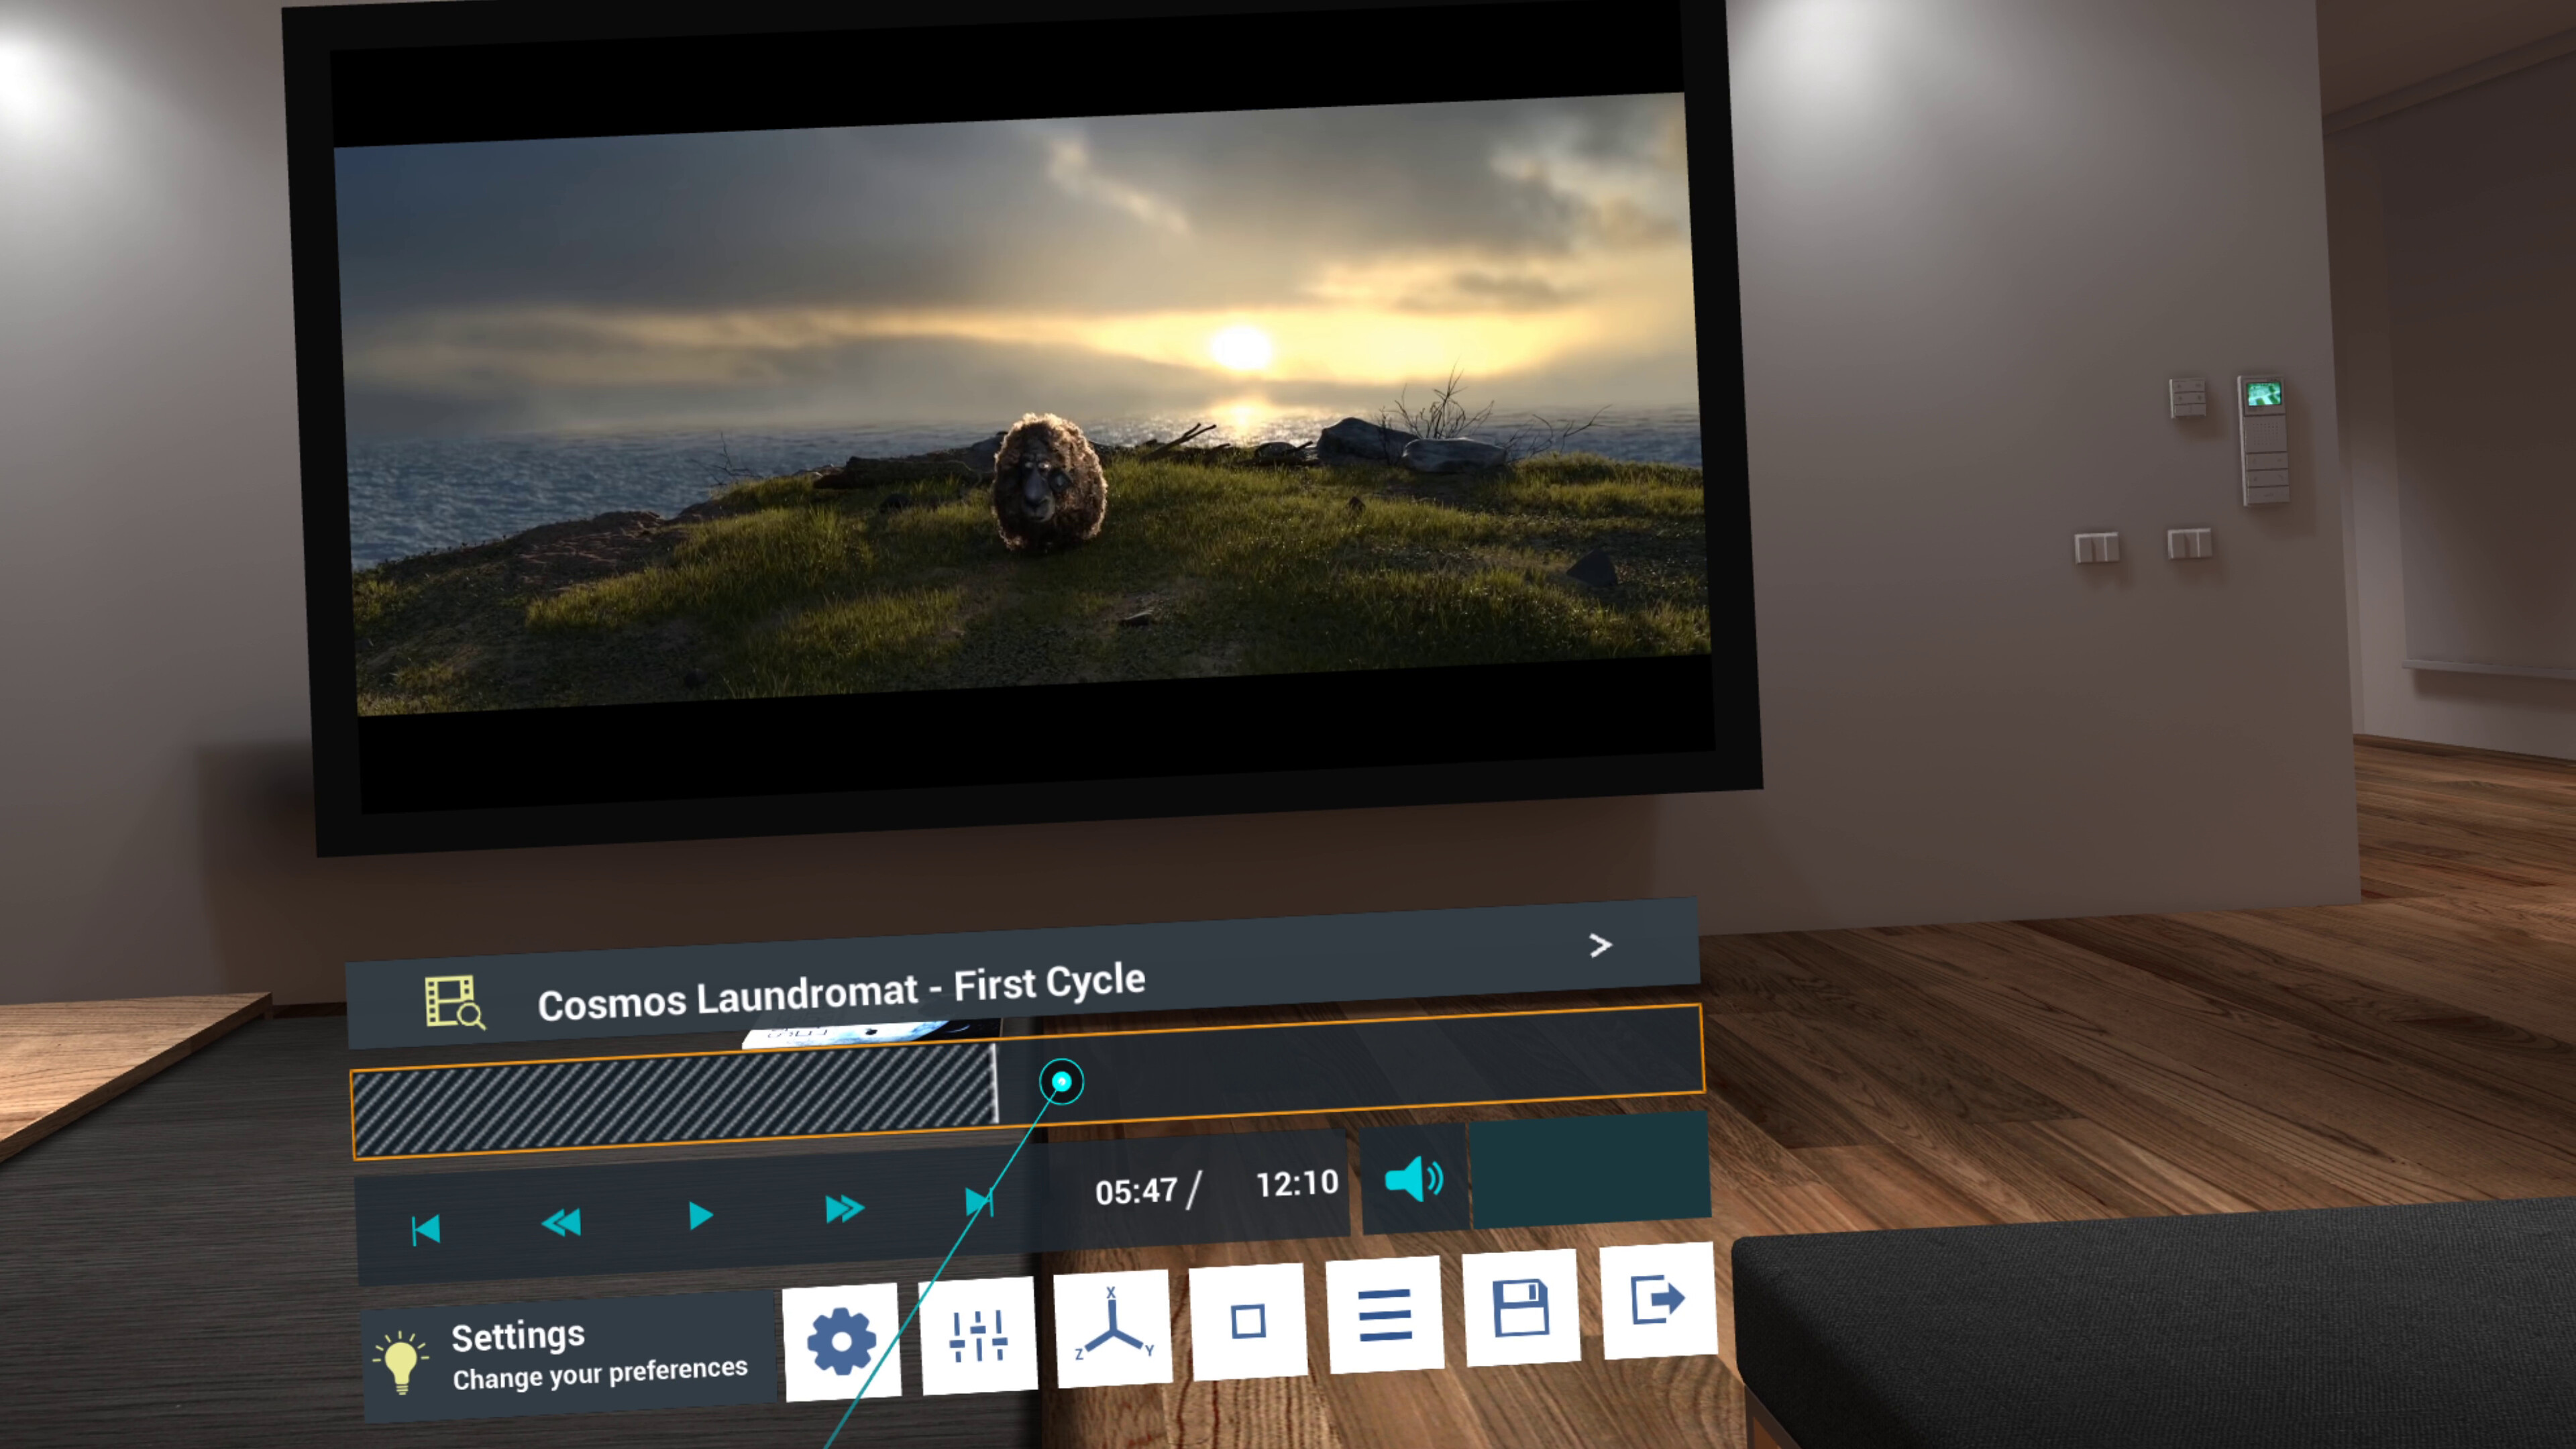Screen dimensions: 2576x1449
Task: Fast forward the video
Action: pyautogui.click(x=843, y=1208)
